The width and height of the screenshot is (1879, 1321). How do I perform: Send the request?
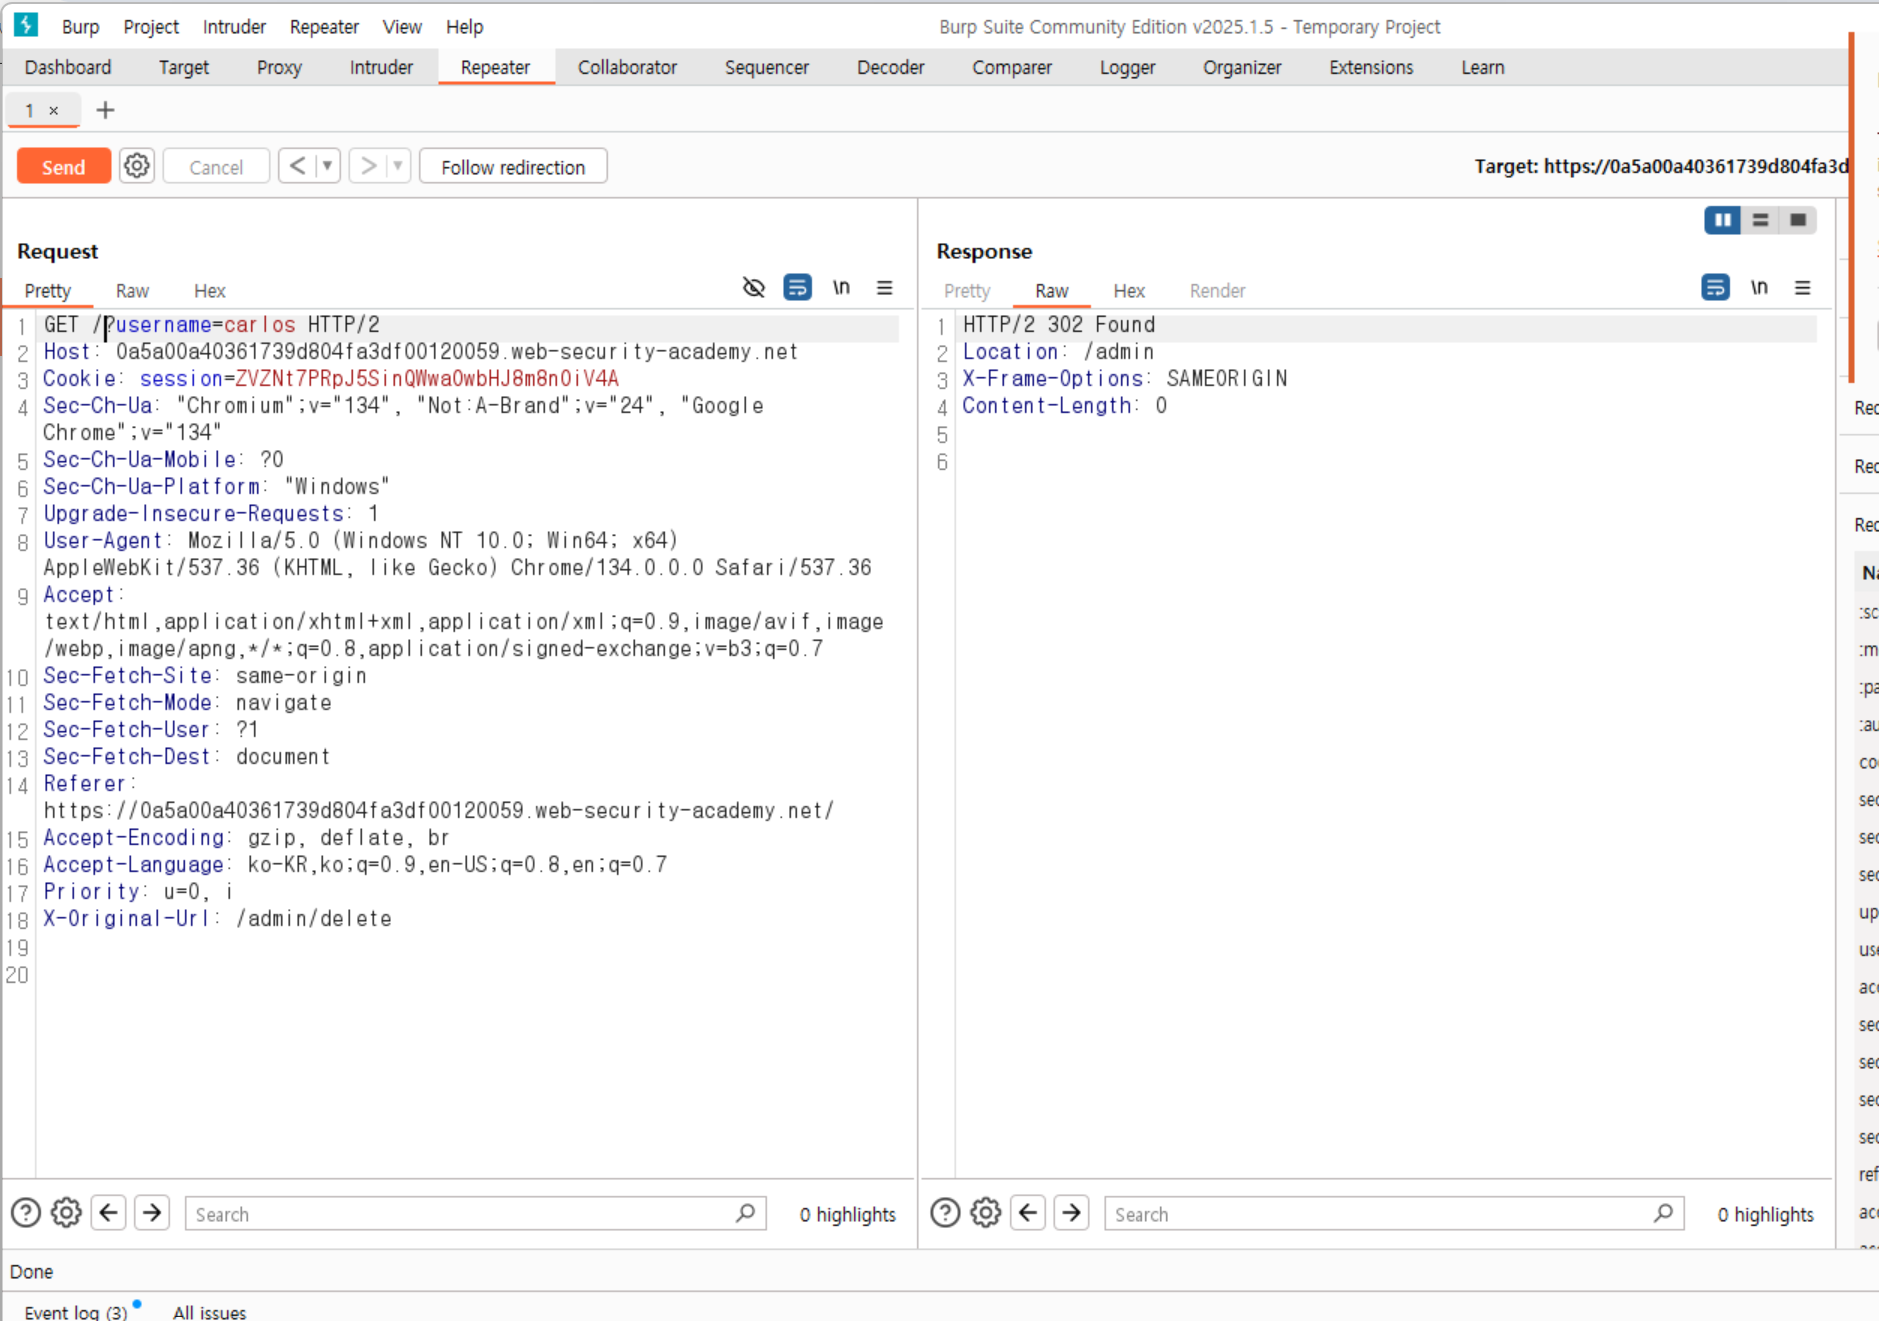coord(63,167)
